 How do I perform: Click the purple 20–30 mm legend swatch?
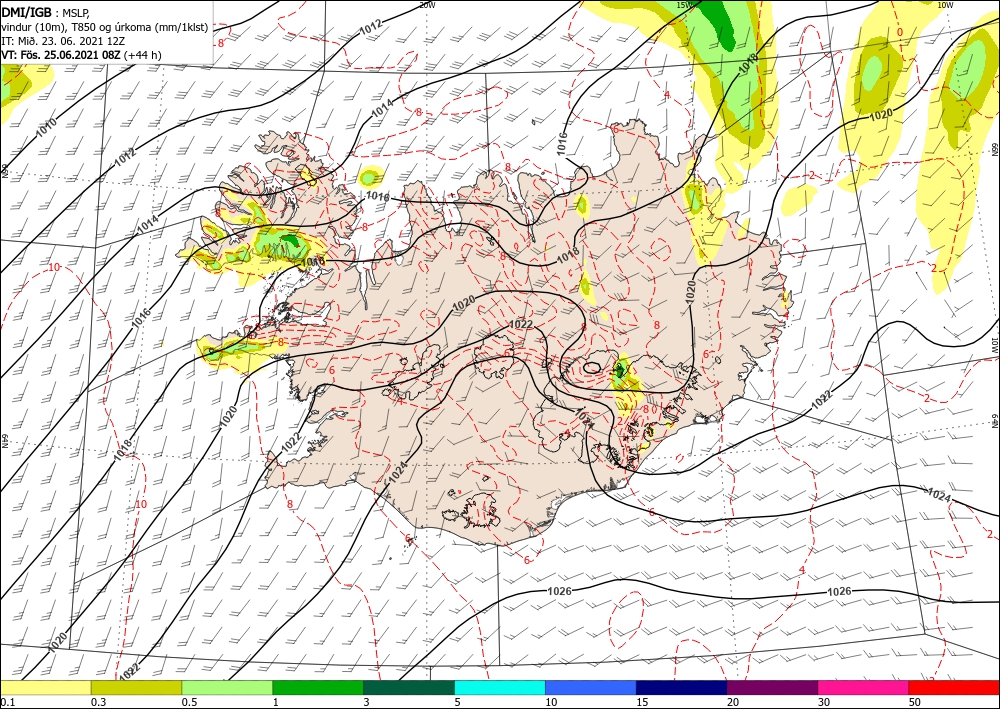[772, 687]
